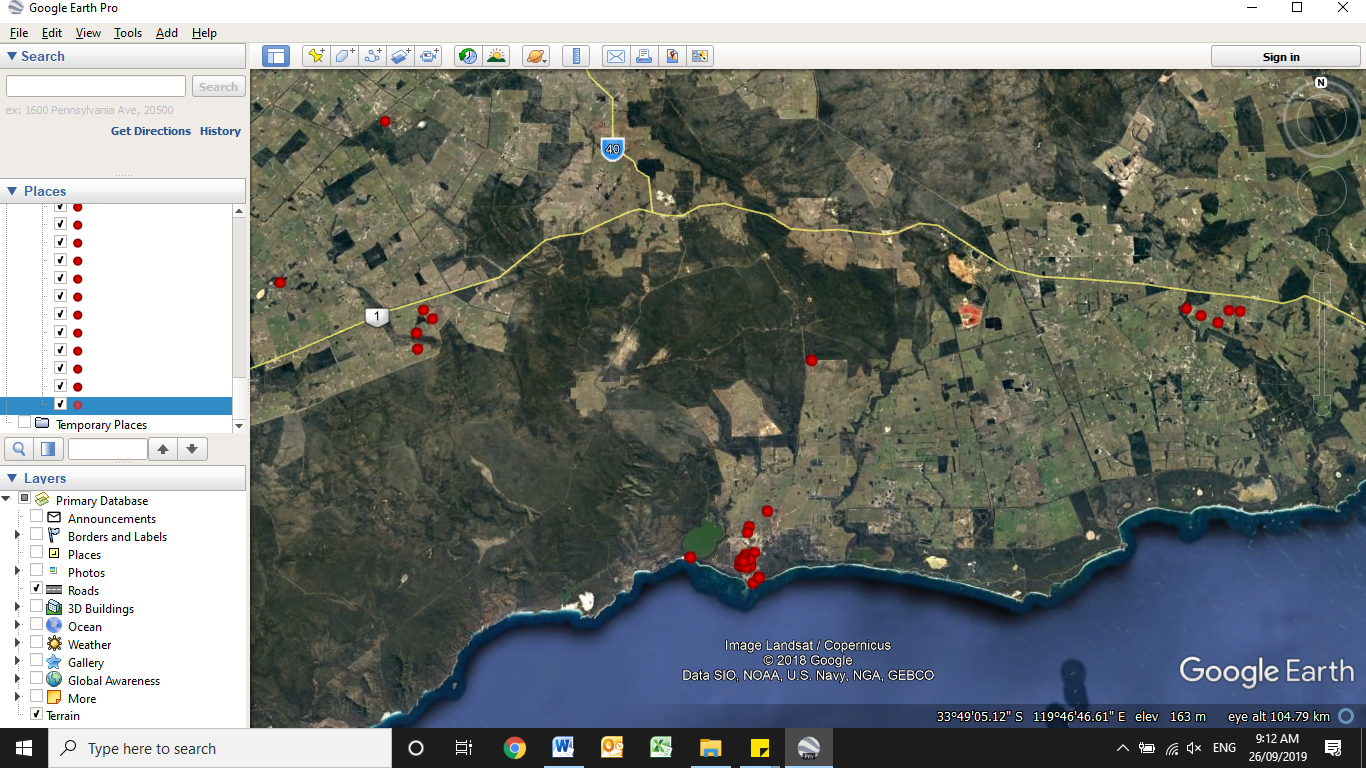This screenshot has width=1366, height=768.
Task: Open Excel from the taskbar
Action: (661, 748)
